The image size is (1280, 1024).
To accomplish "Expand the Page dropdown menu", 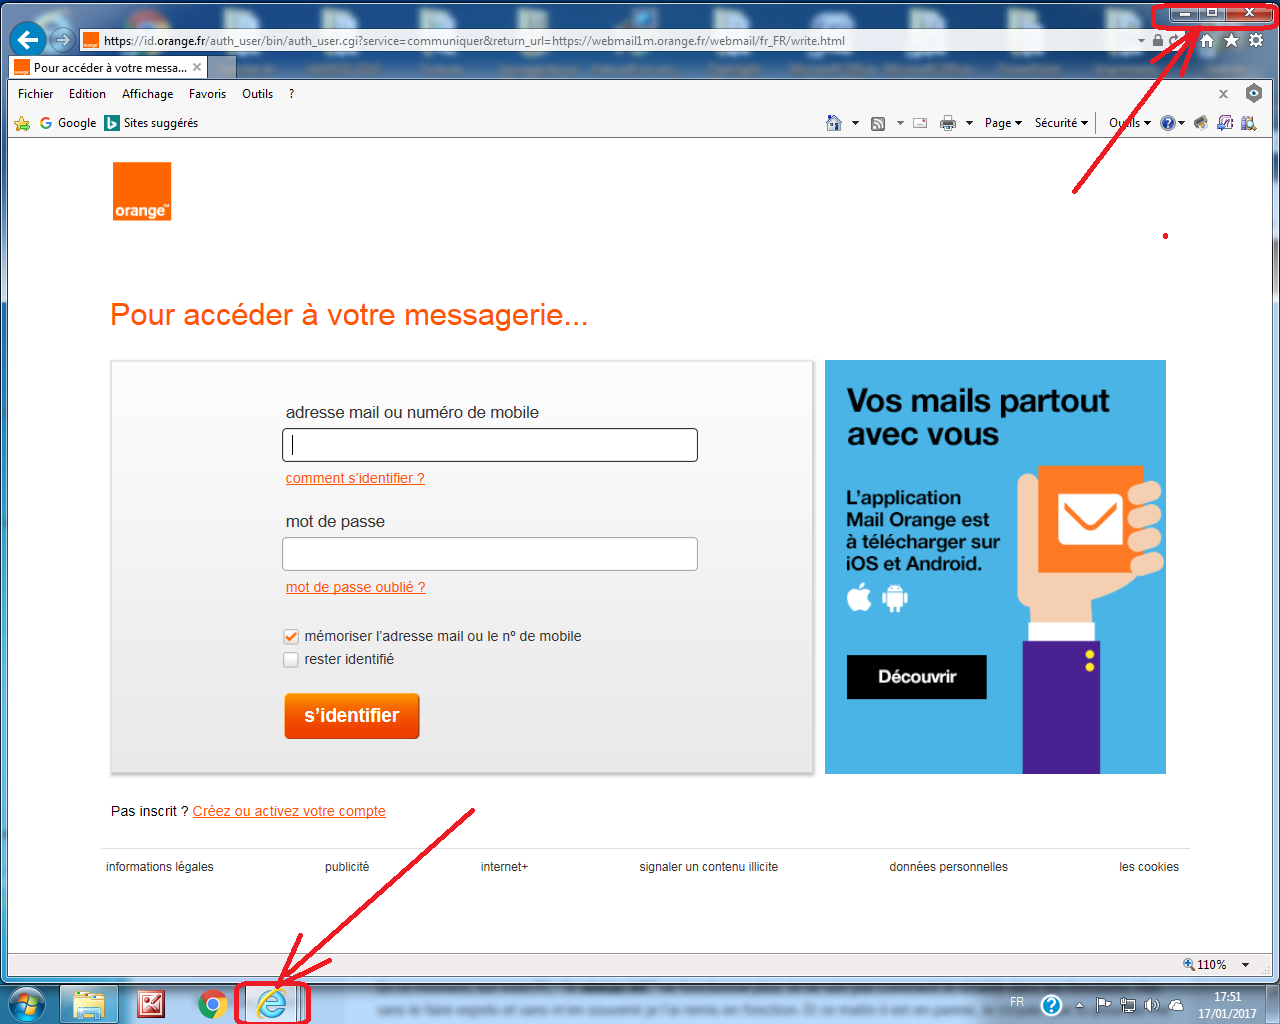I will (x=1003, y=123).
